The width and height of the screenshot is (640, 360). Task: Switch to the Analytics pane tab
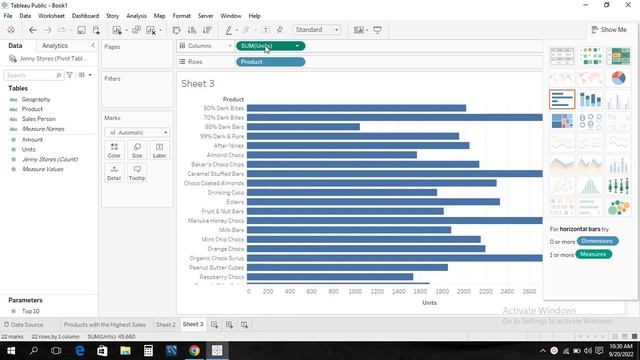click(55, 46)
